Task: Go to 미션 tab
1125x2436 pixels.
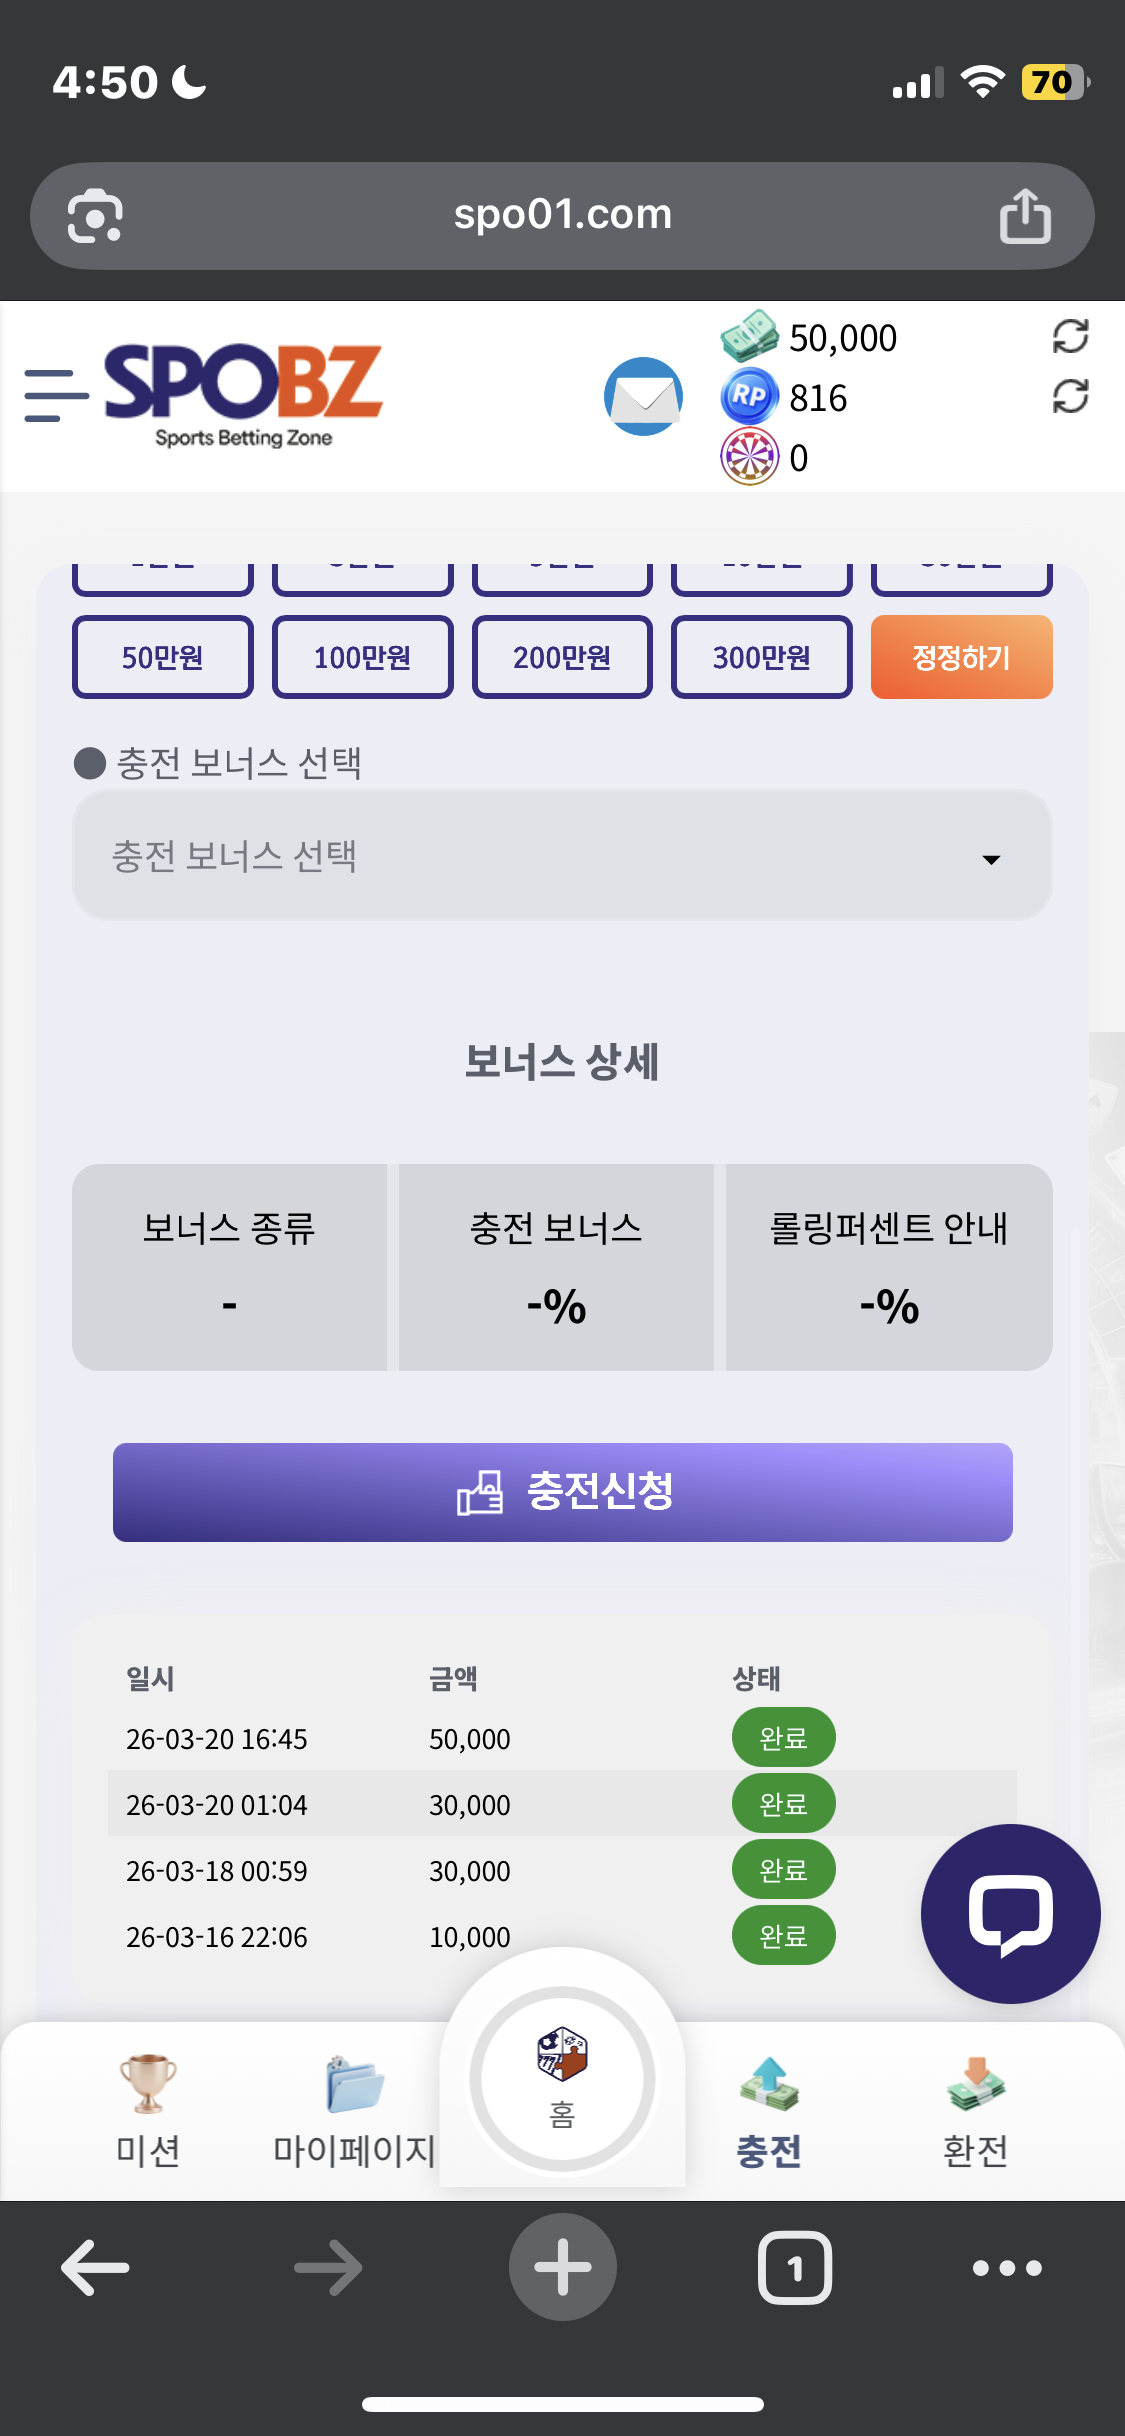Action: 148,2107
